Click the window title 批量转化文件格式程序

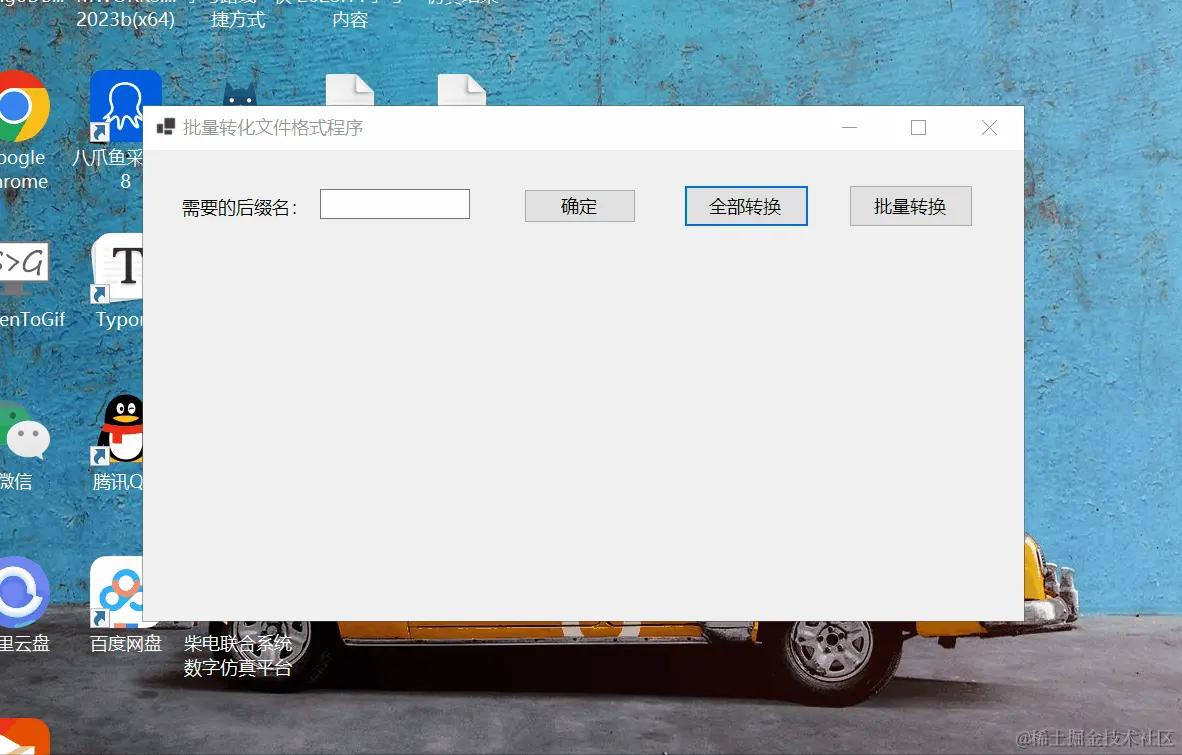273,128
